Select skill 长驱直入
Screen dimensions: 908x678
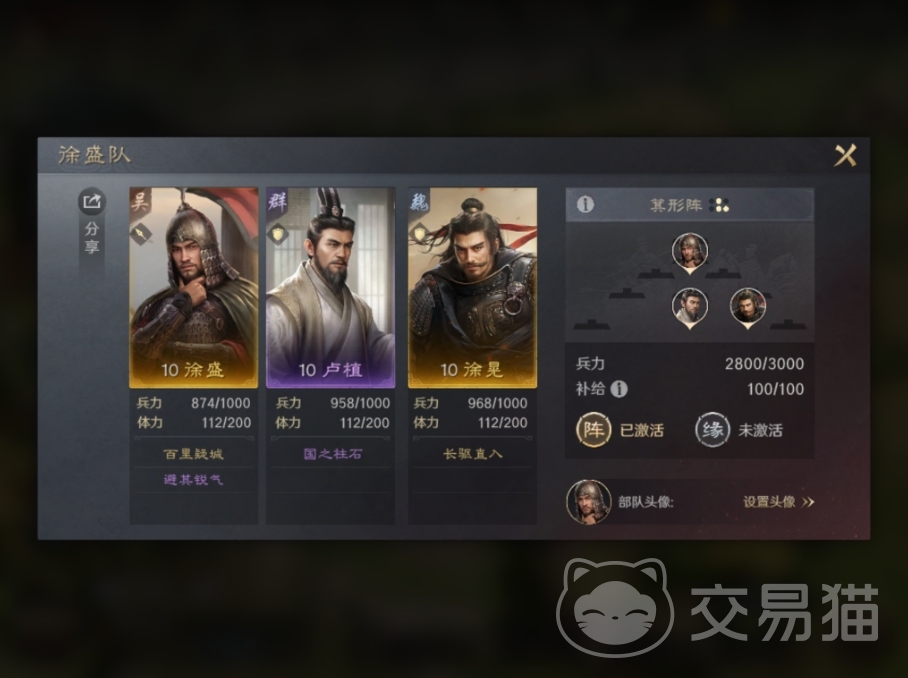click(473, 454)
